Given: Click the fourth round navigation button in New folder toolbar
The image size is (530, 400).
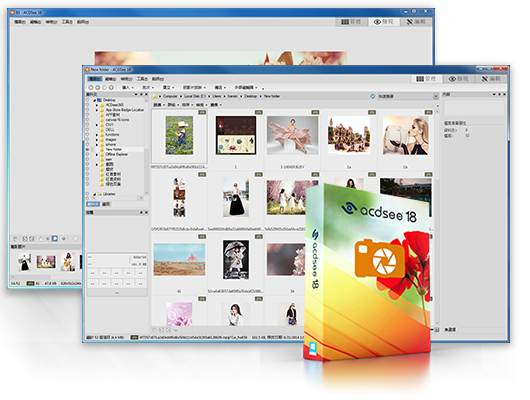Looking at the screenshot, I should click(111, 88).
